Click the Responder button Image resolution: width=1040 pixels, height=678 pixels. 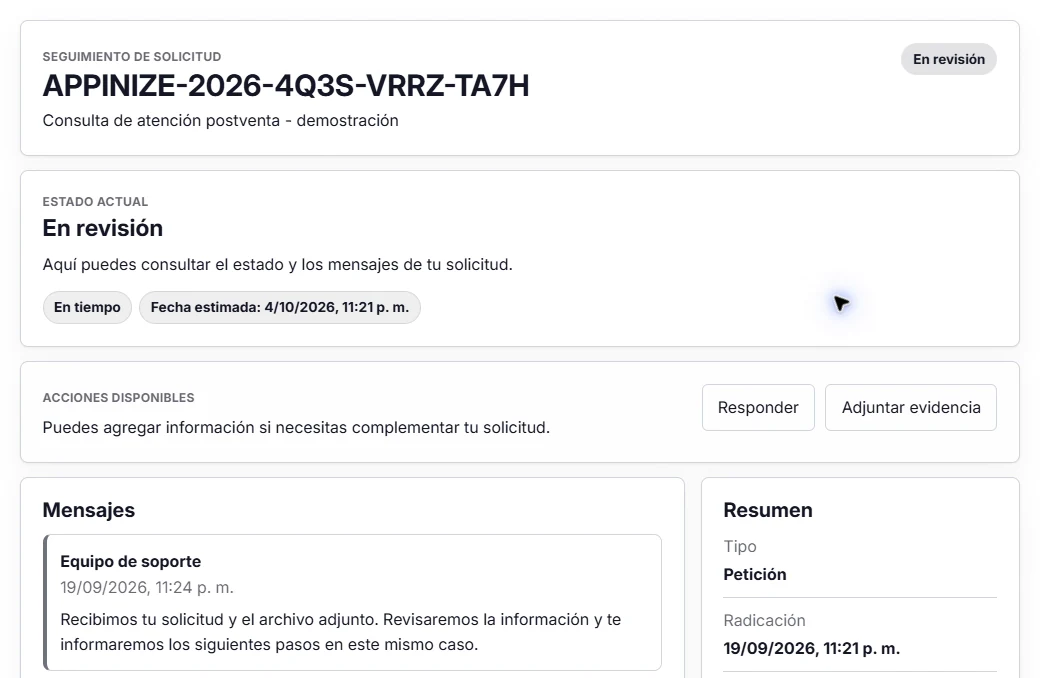758,407
